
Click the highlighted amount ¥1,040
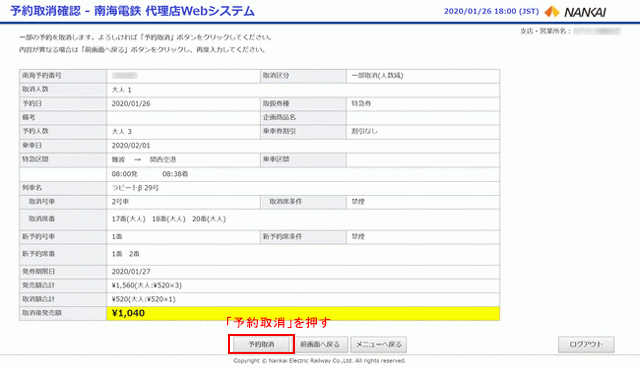(128, 313)
